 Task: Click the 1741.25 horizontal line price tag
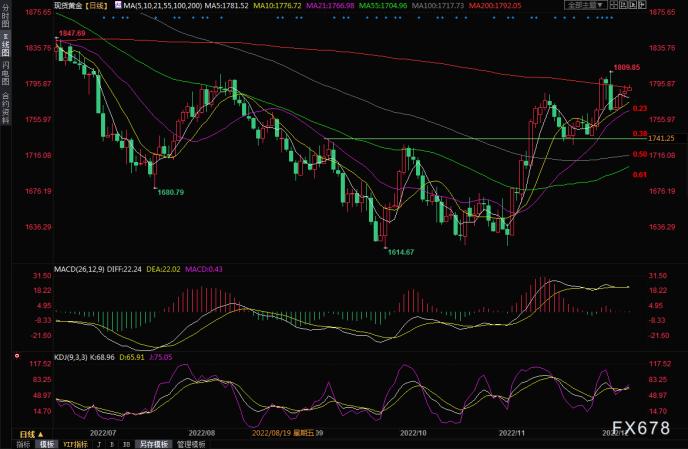tap(661, 138)
